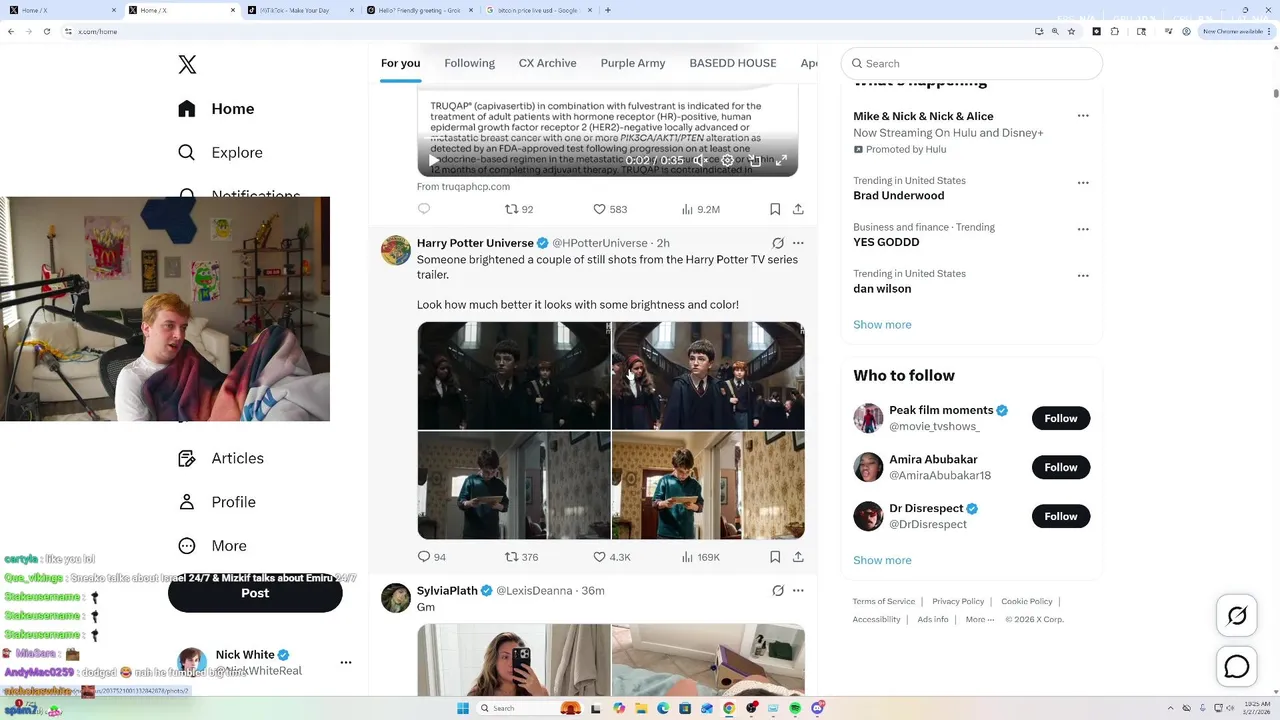
Task: Open the CX Archive tab
Action: point(547,63)
